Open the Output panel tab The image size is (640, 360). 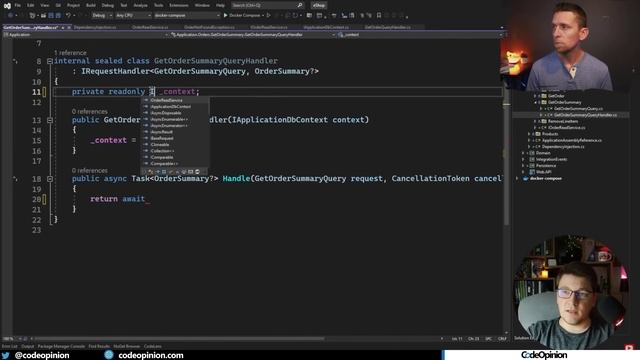28,346
